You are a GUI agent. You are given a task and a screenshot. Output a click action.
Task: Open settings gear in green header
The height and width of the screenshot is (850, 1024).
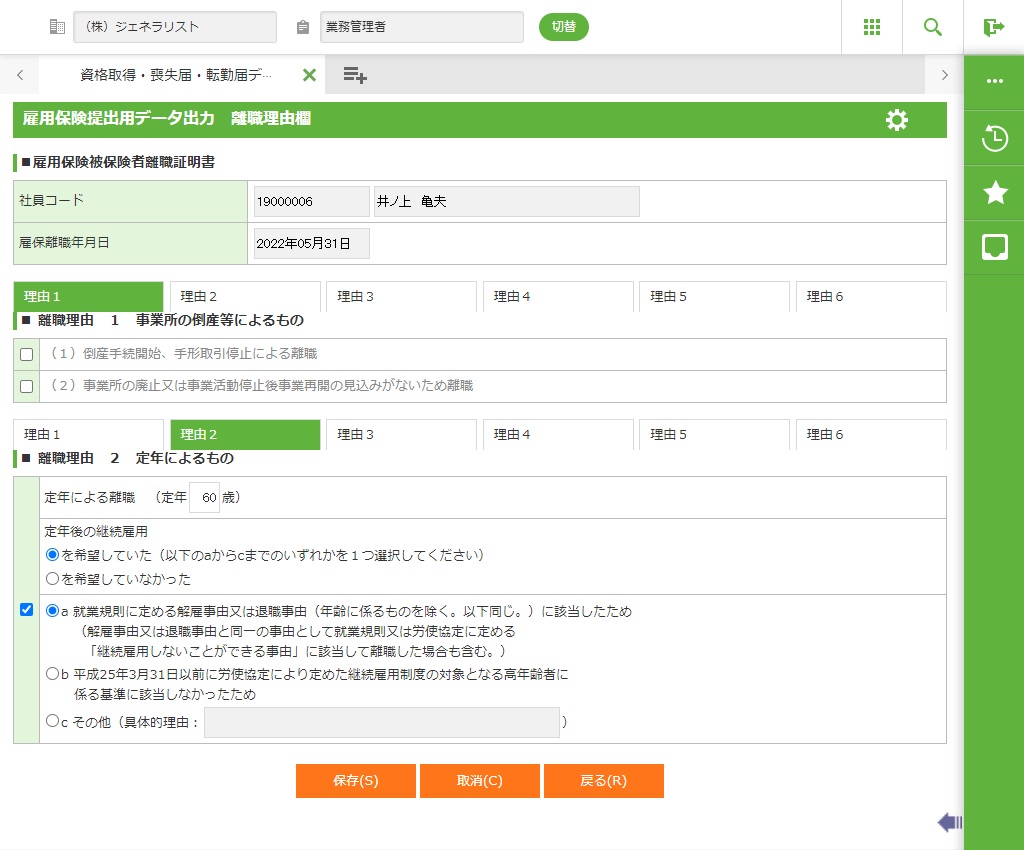(897, 120)
